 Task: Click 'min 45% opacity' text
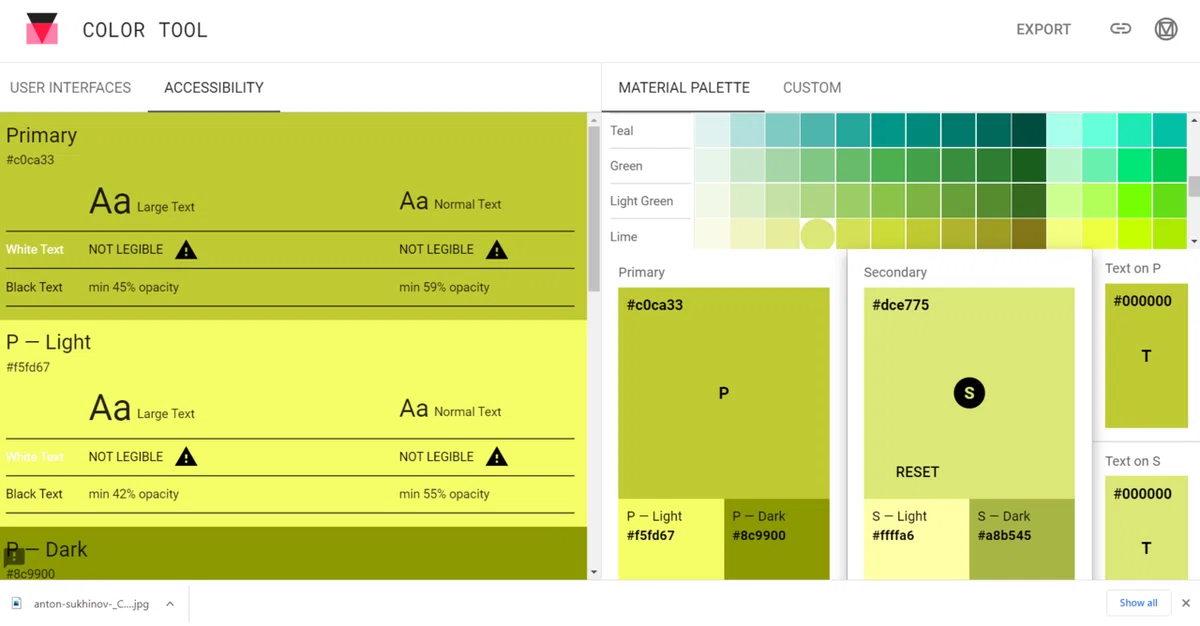point(133,287)
